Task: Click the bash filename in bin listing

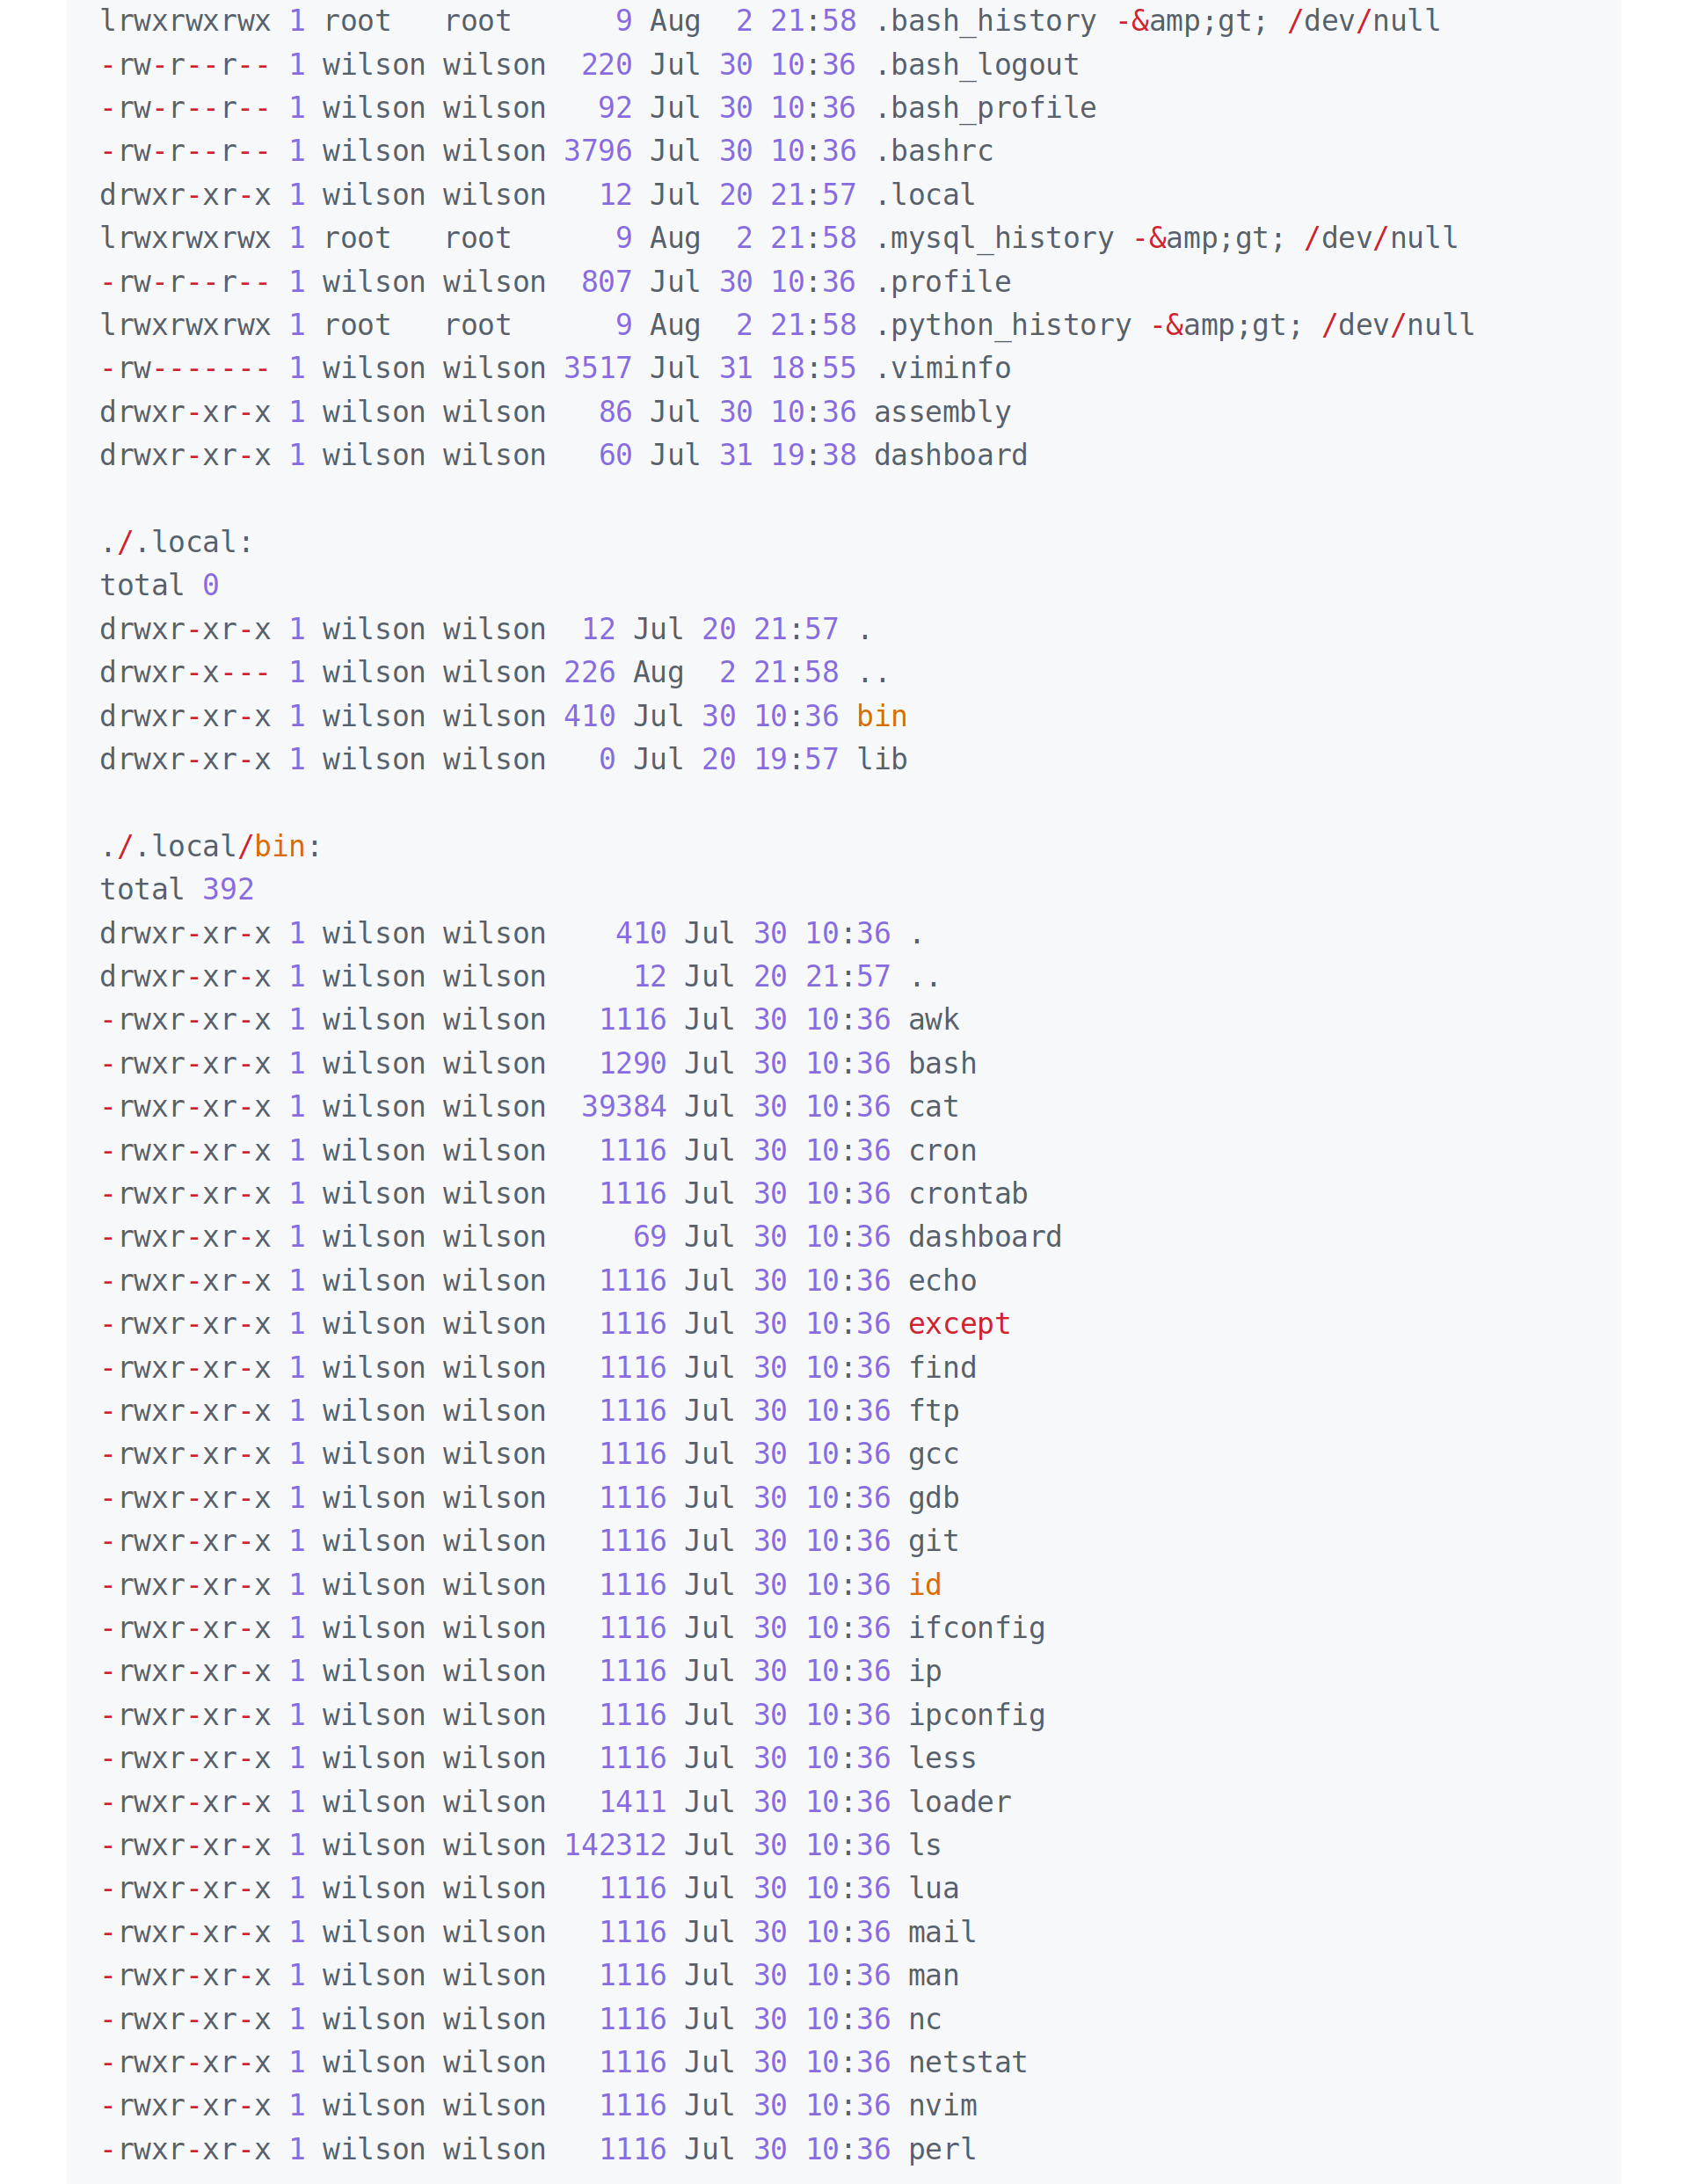Action: tap(943, 1063)
